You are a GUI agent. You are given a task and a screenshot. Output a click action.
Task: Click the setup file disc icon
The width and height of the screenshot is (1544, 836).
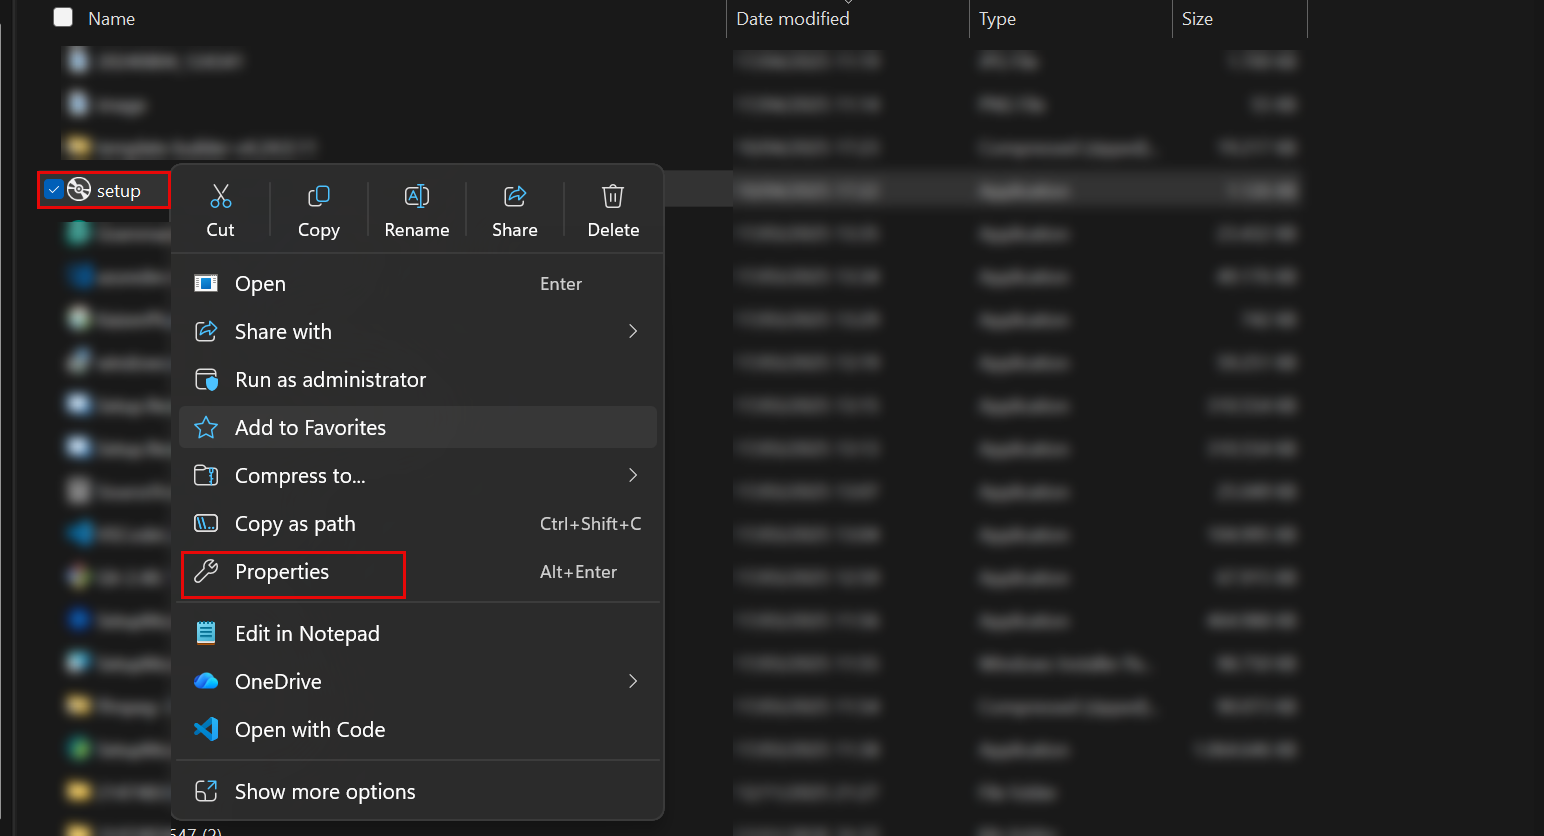[80, 190]
